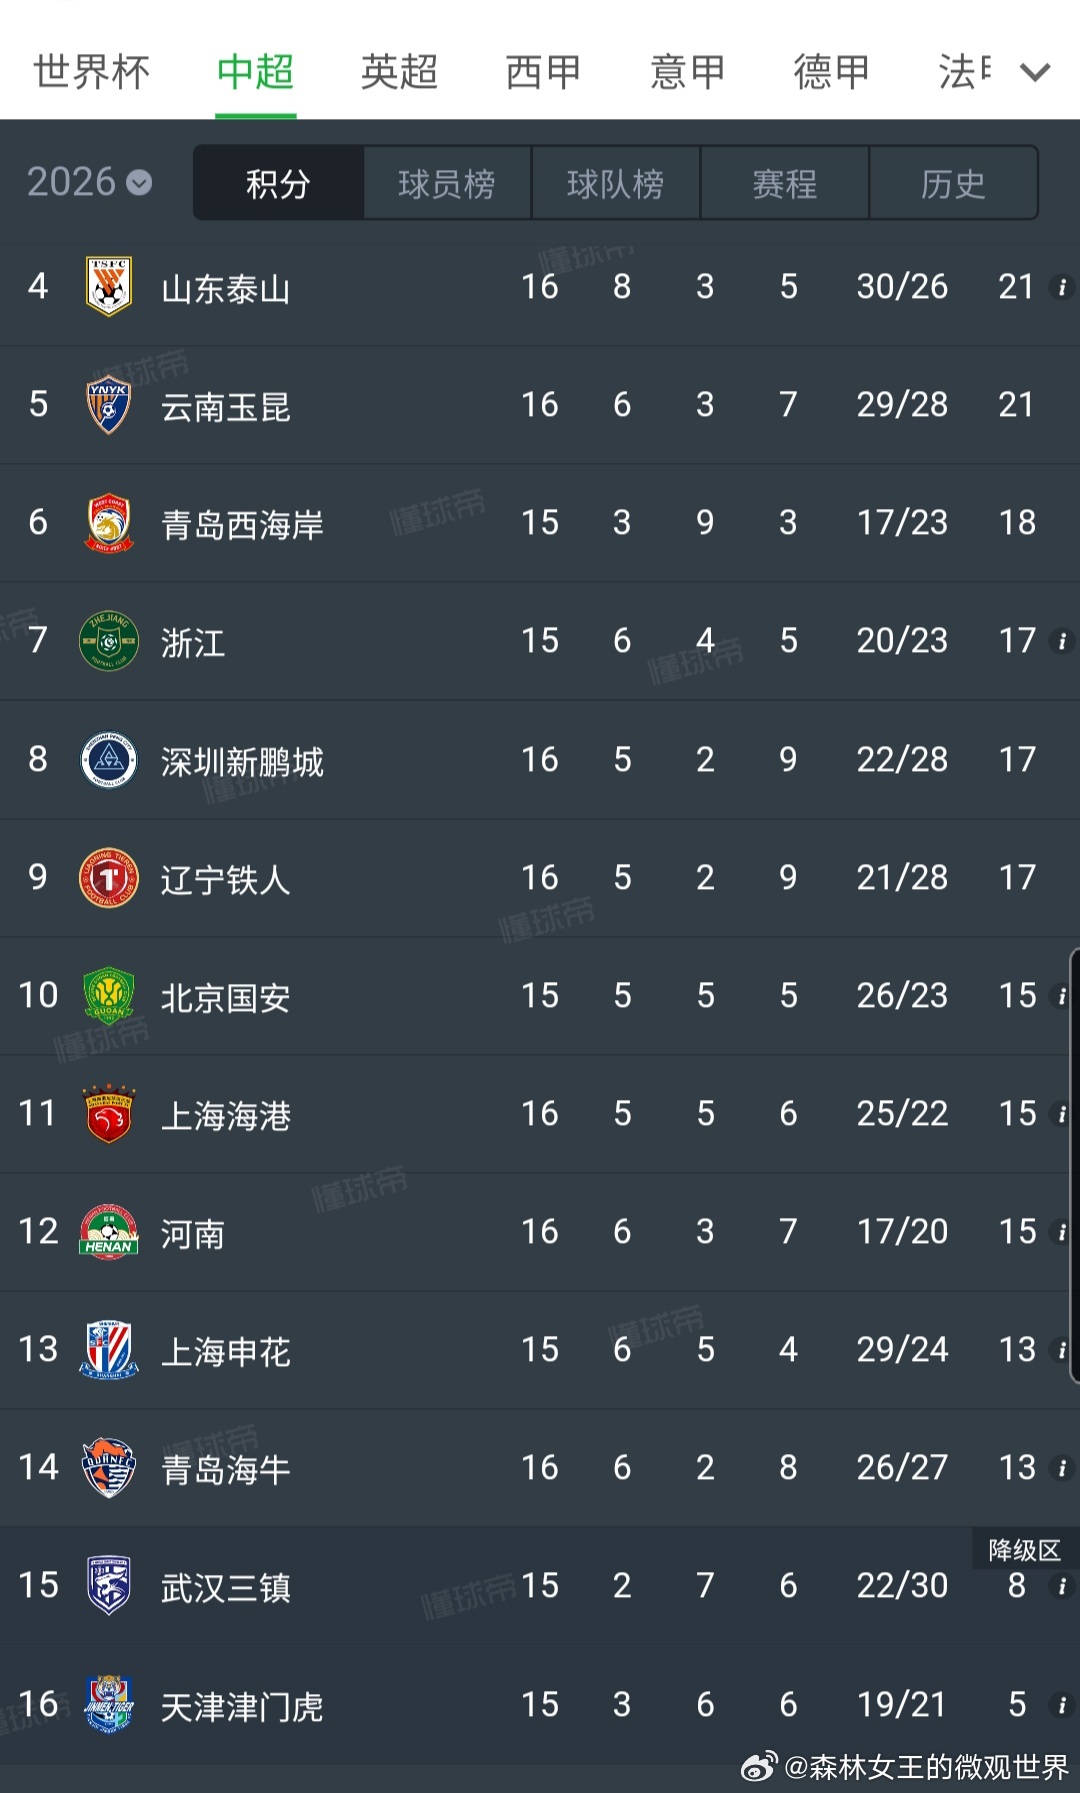
Task: Open 青岛西海岸 team name link
Action: pos(242,524)
